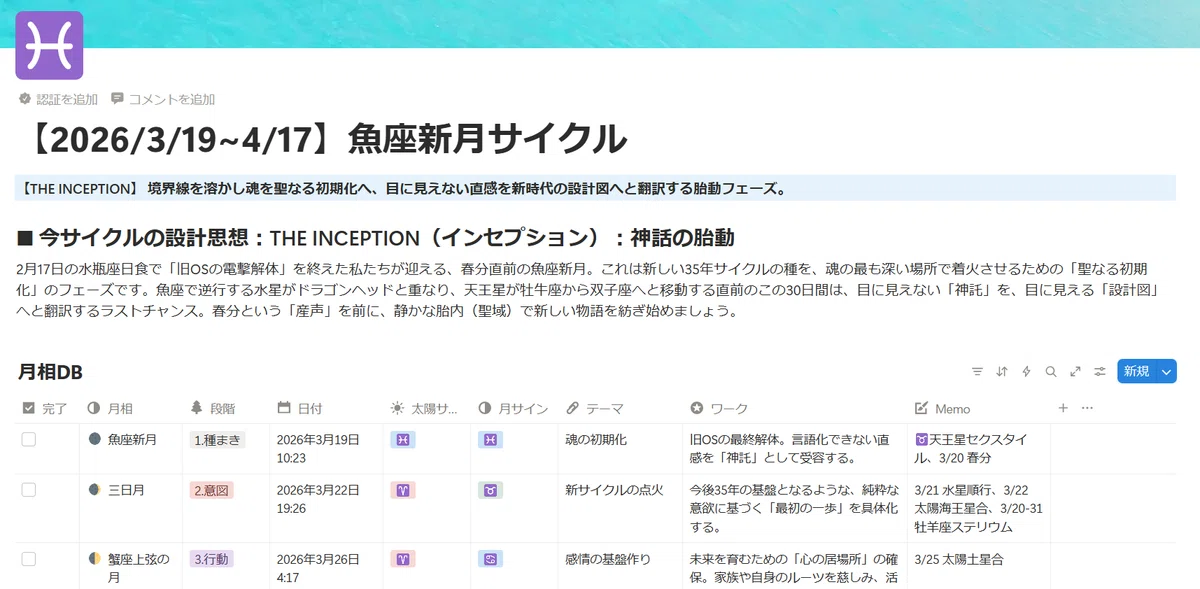Search the 月相DB database
Viewport: 1200px width, 589px height.
(x=1051, y=371)
